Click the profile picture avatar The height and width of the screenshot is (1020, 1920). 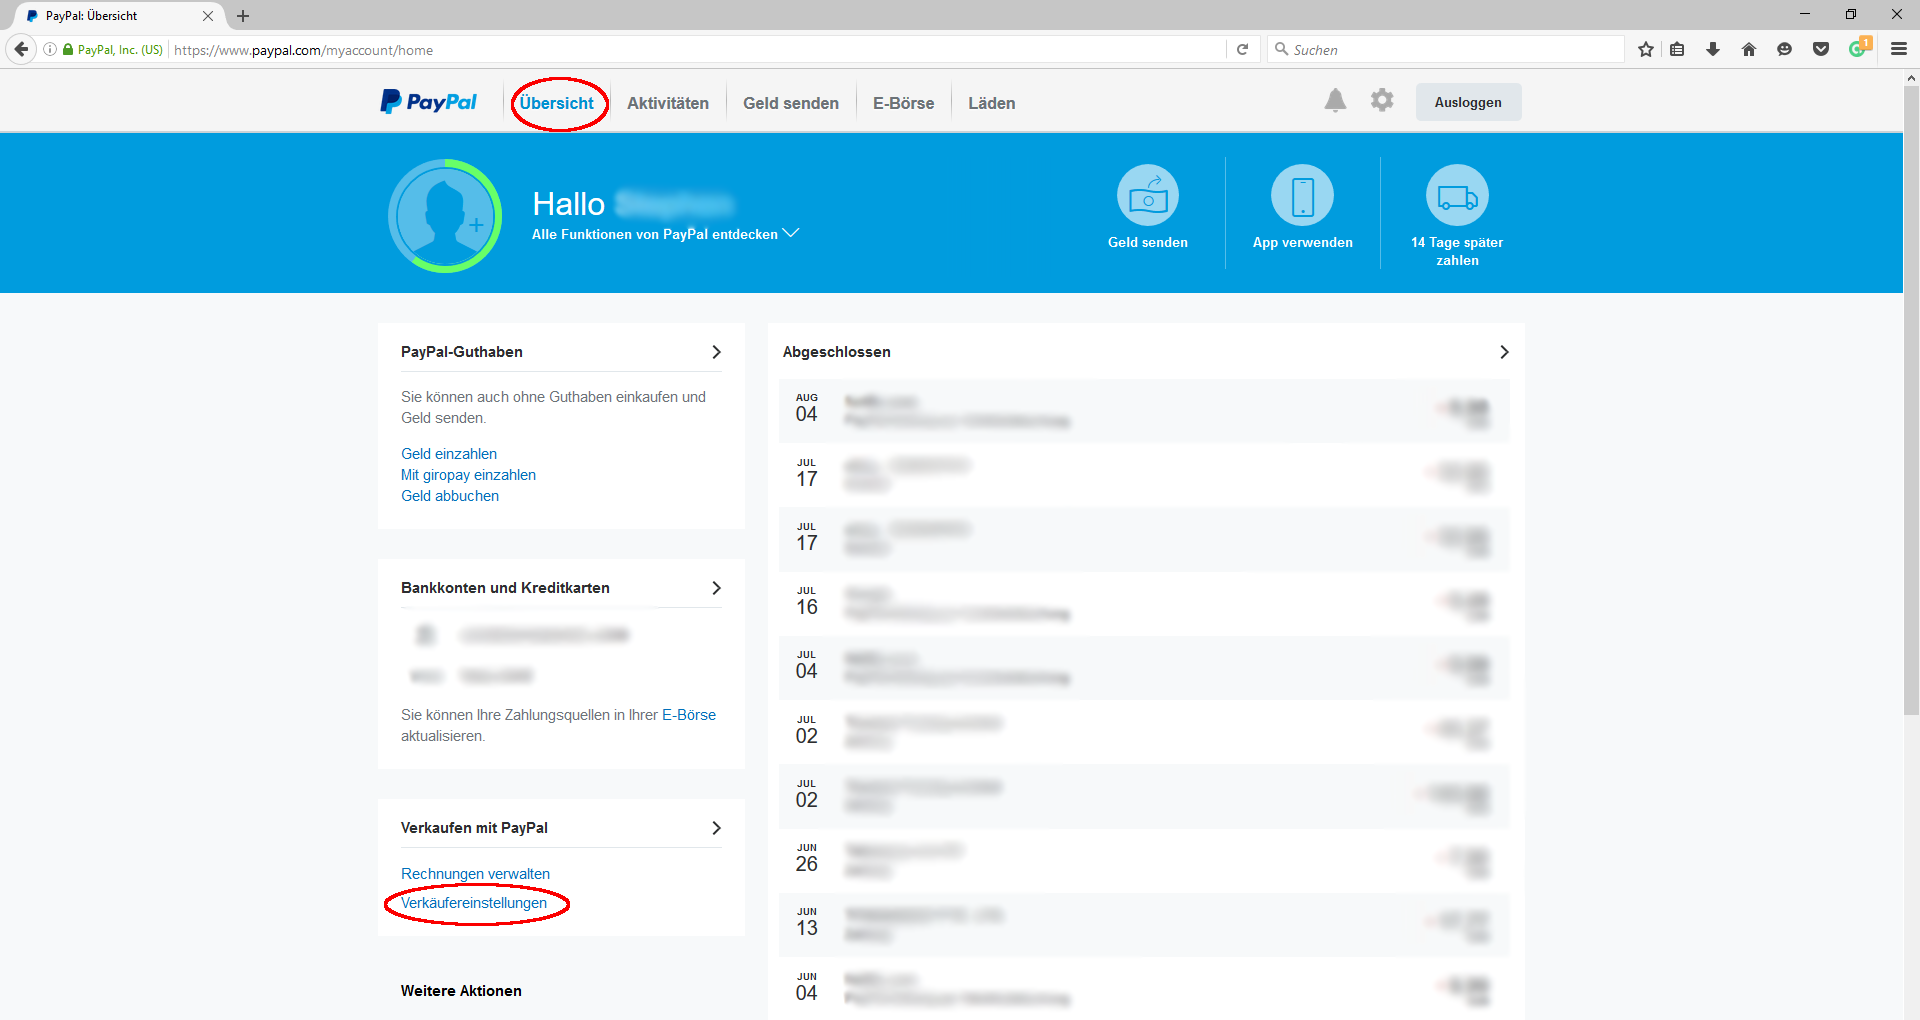445,216
